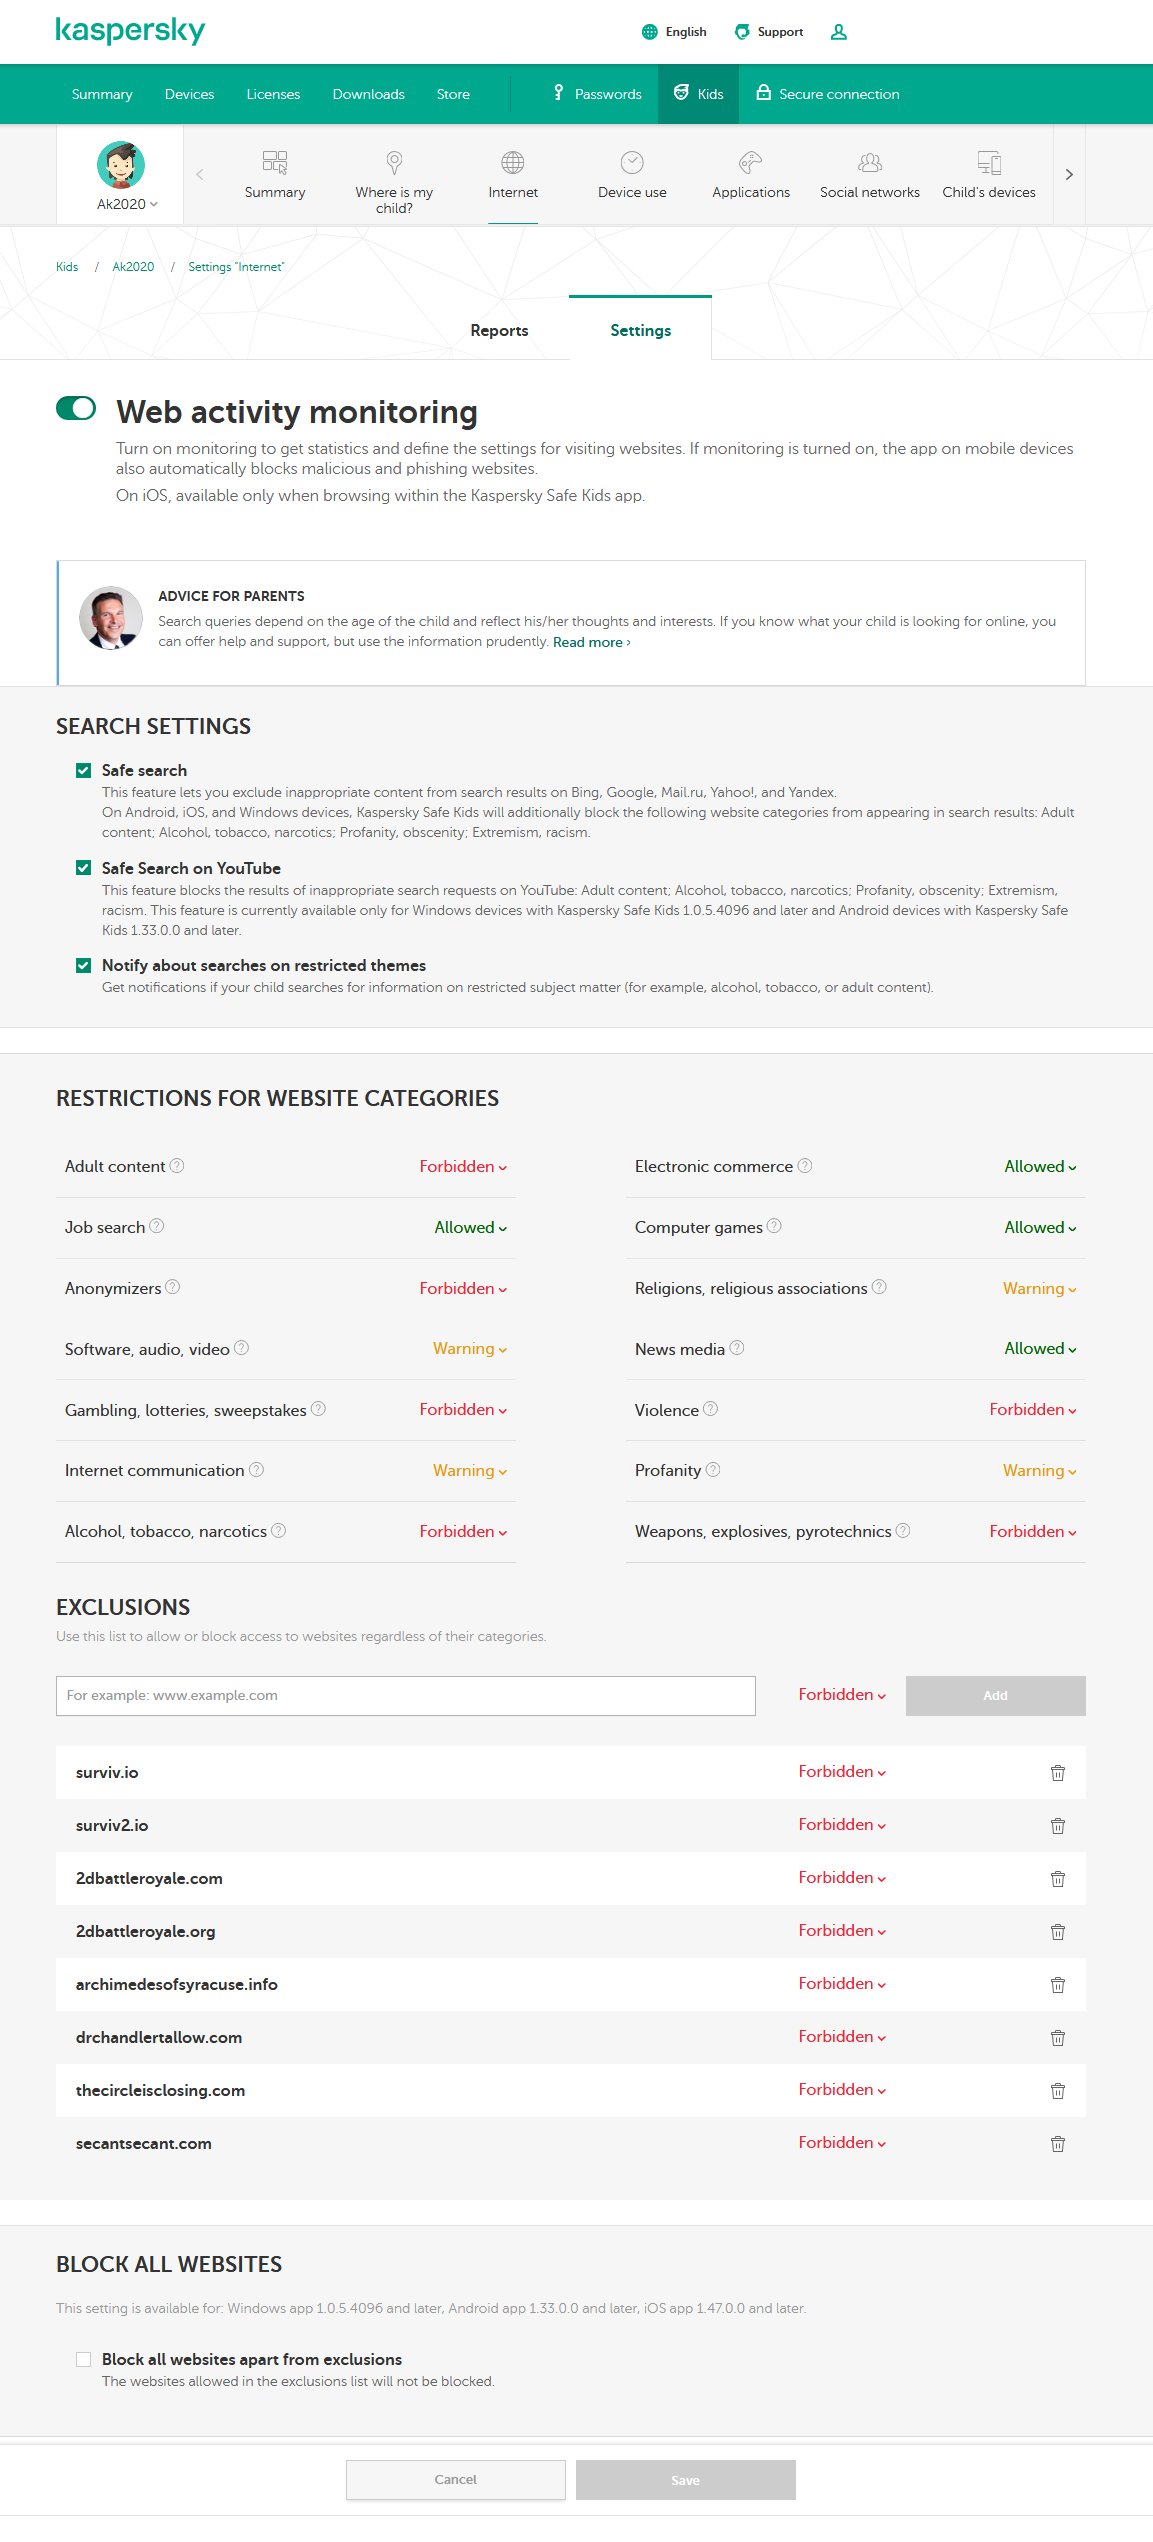Open the new exclusion type dropdown beside Add
1153x2542 pixels.
tap(842, 1695)
